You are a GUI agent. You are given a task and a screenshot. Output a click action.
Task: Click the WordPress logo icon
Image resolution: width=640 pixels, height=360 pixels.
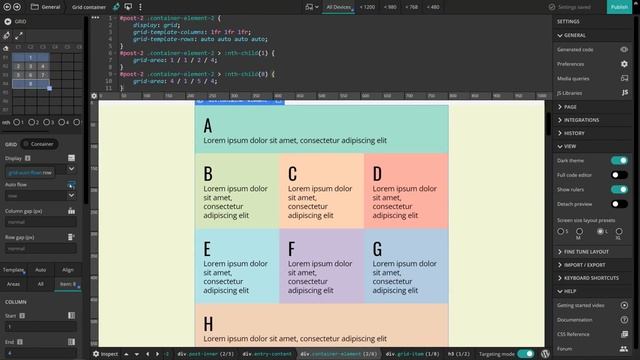(x=545, y=354)
